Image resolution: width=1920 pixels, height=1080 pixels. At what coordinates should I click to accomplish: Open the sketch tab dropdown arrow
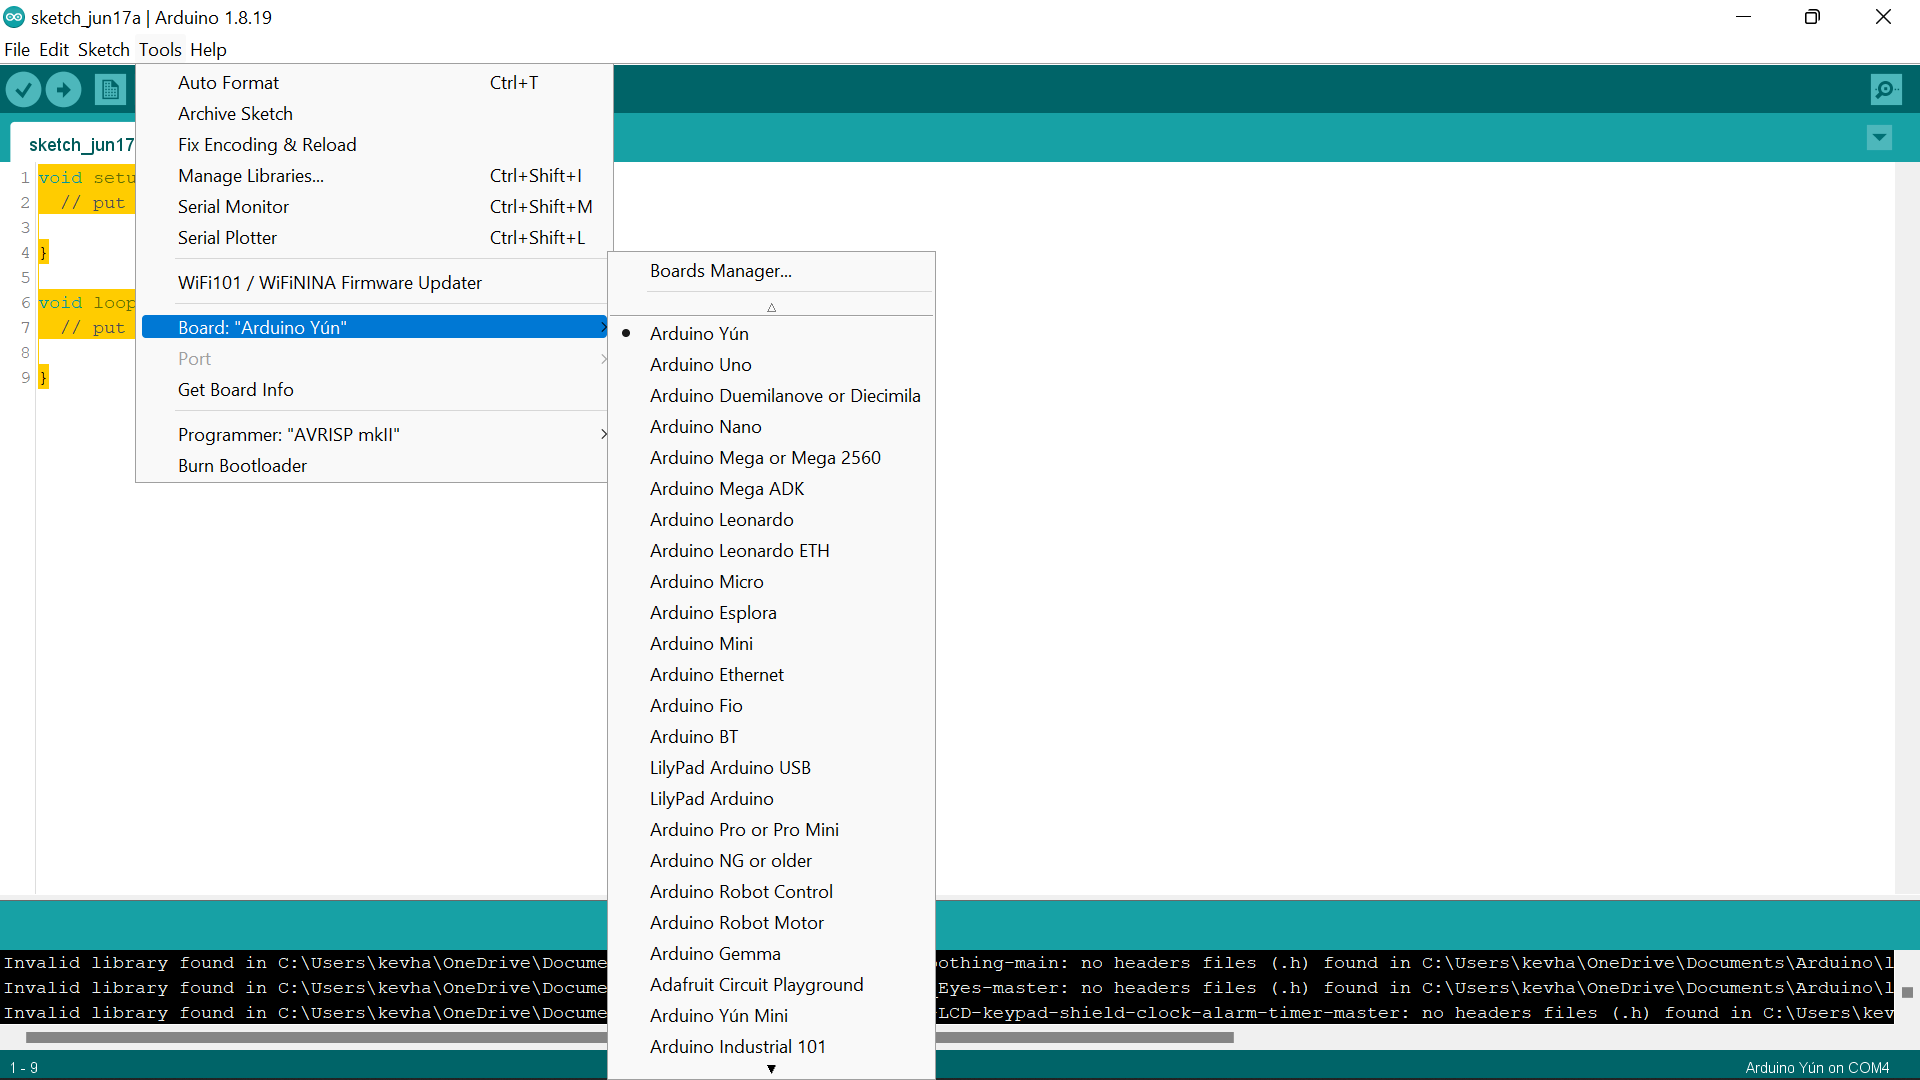1879,137
